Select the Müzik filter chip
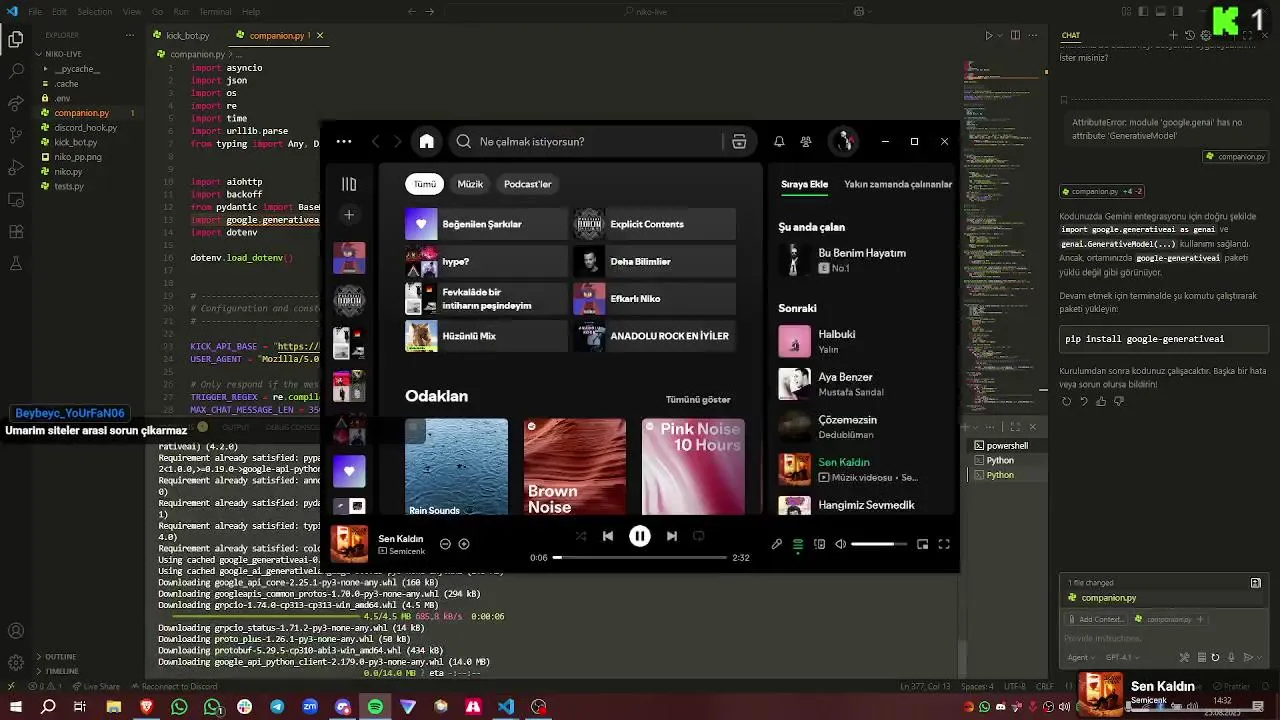The height and width of the screenshot is (720, 1280). [x=470, y=184]
